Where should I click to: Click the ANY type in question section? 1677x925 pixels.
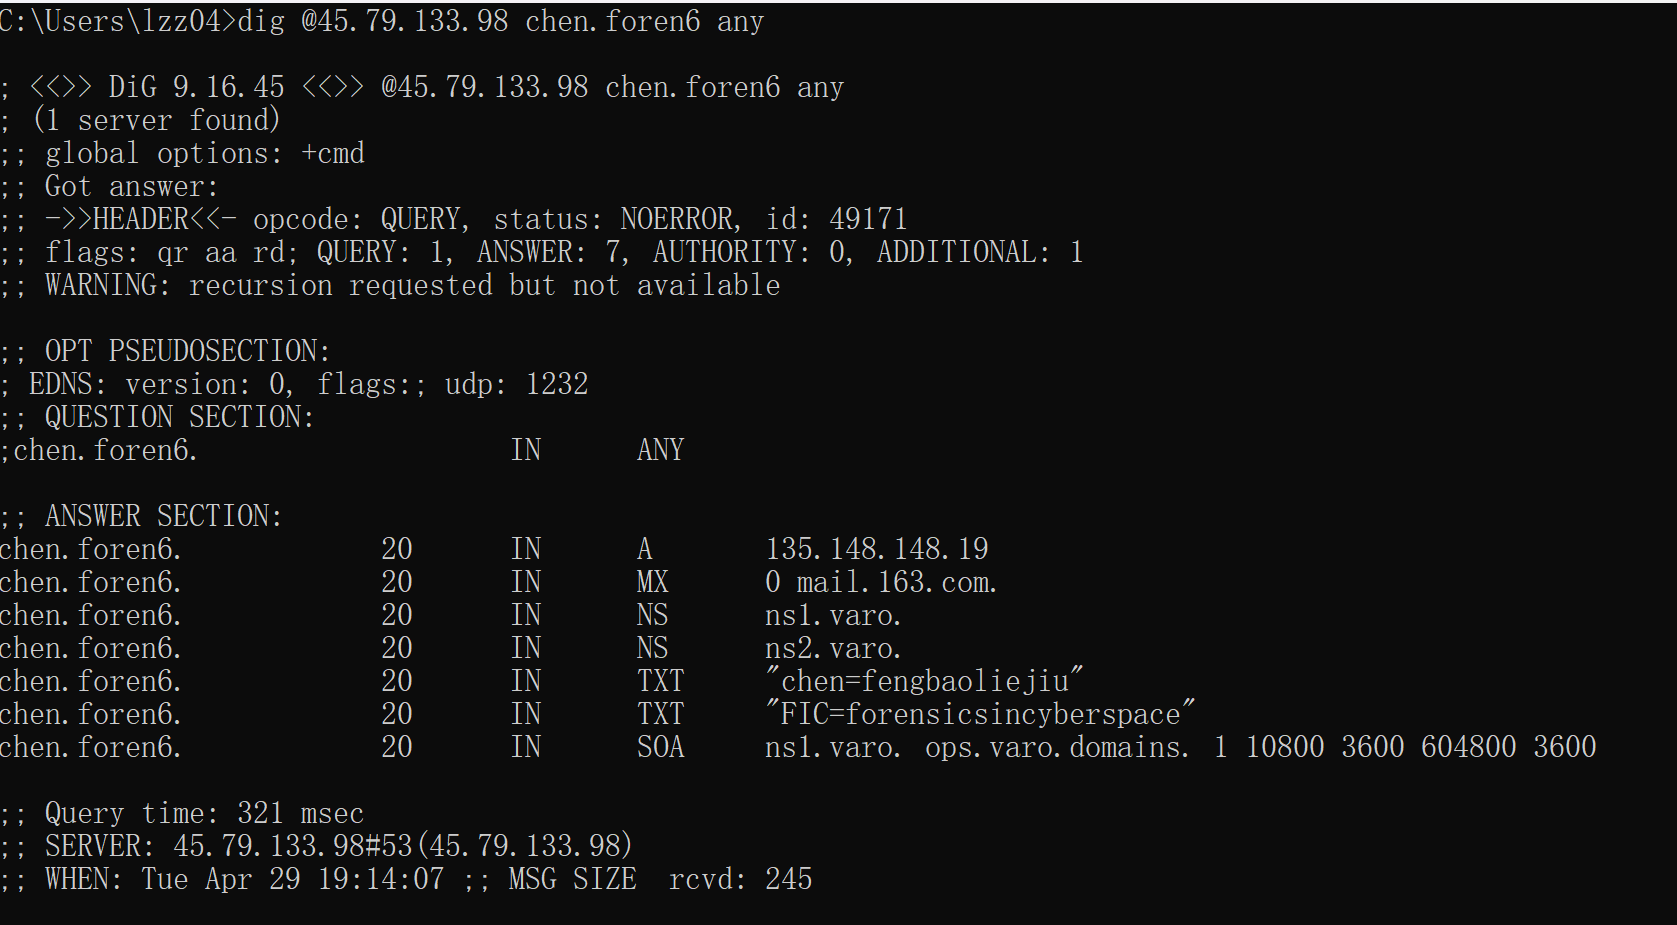(x=660, y=450)
